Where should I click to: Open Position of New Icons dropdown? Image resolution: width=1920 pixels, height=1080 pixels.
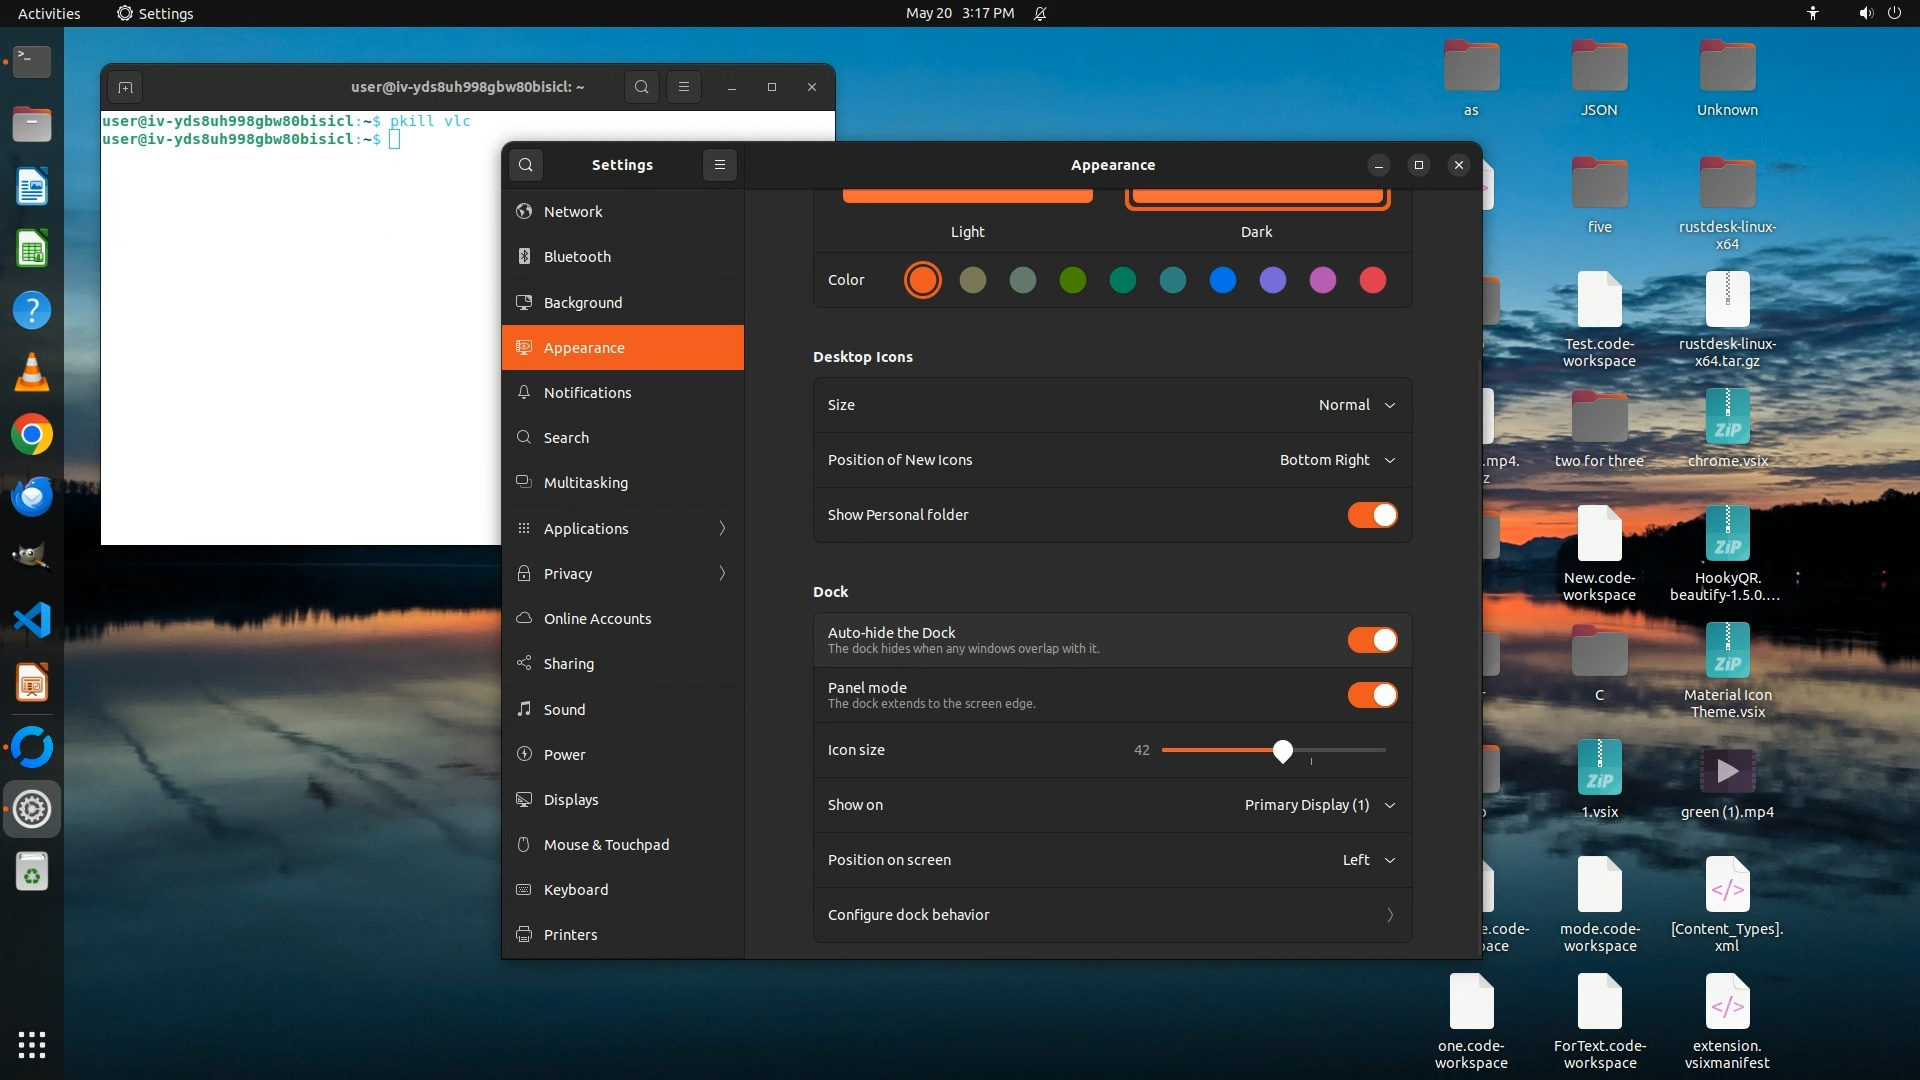tap(1337, 460)
